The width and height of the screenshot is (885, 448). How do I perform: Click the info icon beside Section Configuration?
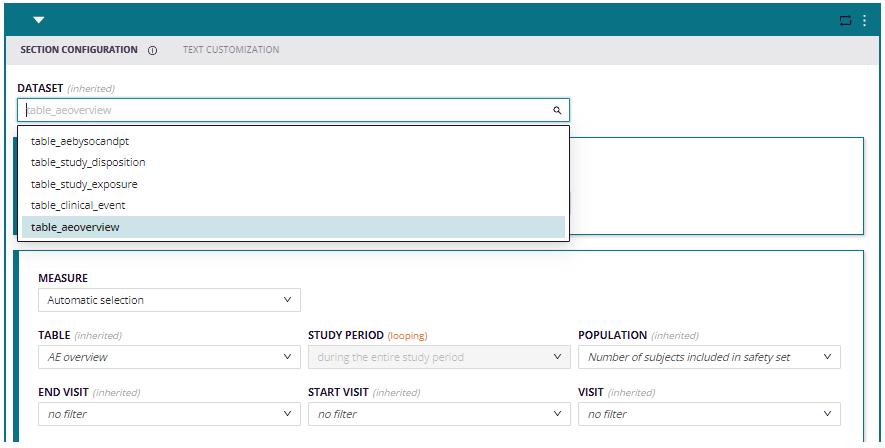(x=152, y=50)
